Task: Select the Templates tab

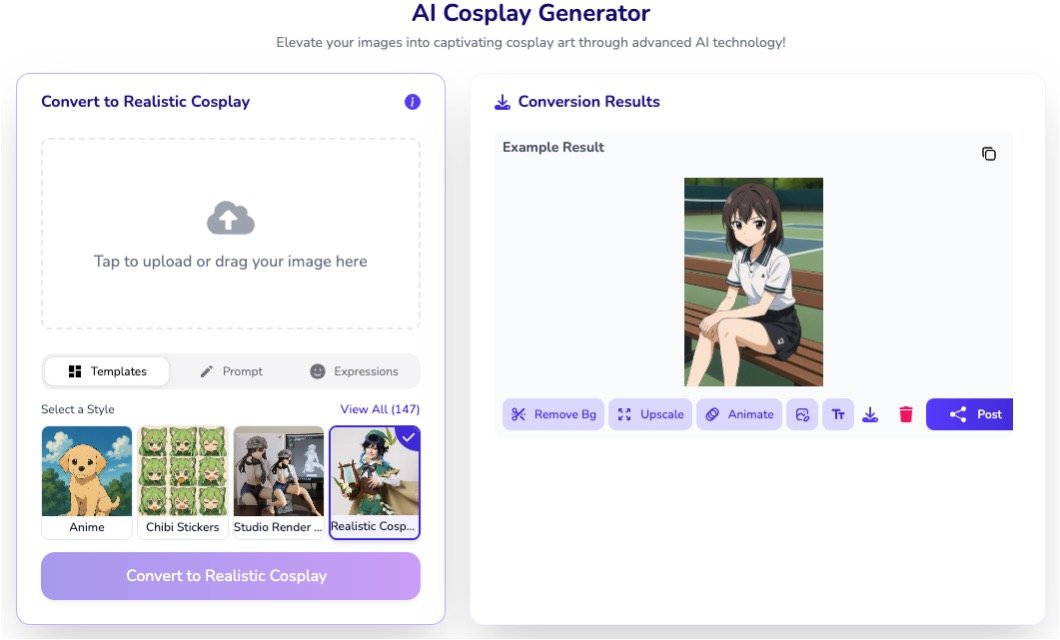Action: pos(107,371)
